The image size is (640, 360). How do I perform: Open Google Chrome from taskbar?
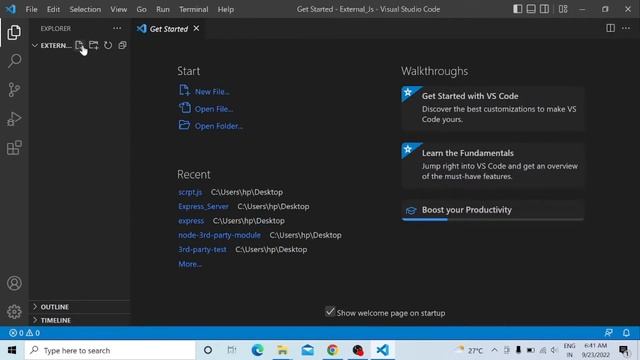[332, 350]
